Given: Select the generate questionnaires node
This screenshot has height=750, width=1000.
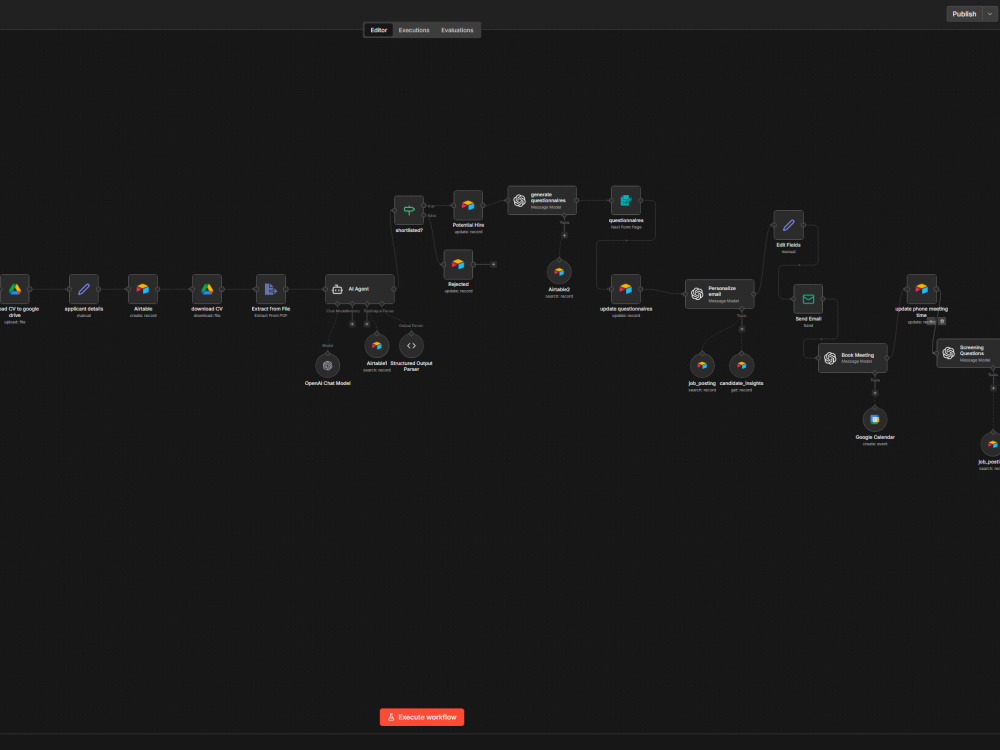Looking at the screenshot, I should (x=542, y=200).
